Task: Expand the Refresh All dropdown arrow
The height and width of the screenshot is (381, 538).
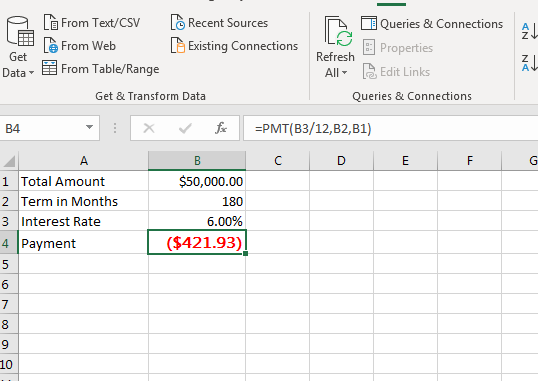Action: point(344,73)
